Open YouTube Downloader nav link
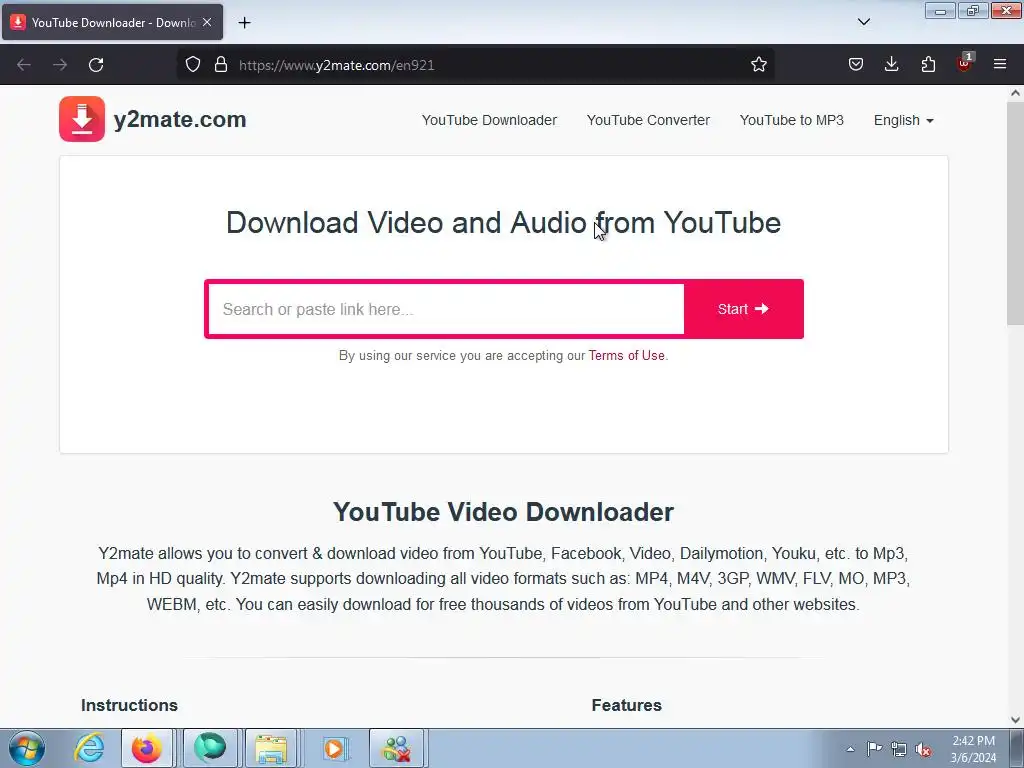Screen dimensions: 1024x768 [x=489, y=120]
